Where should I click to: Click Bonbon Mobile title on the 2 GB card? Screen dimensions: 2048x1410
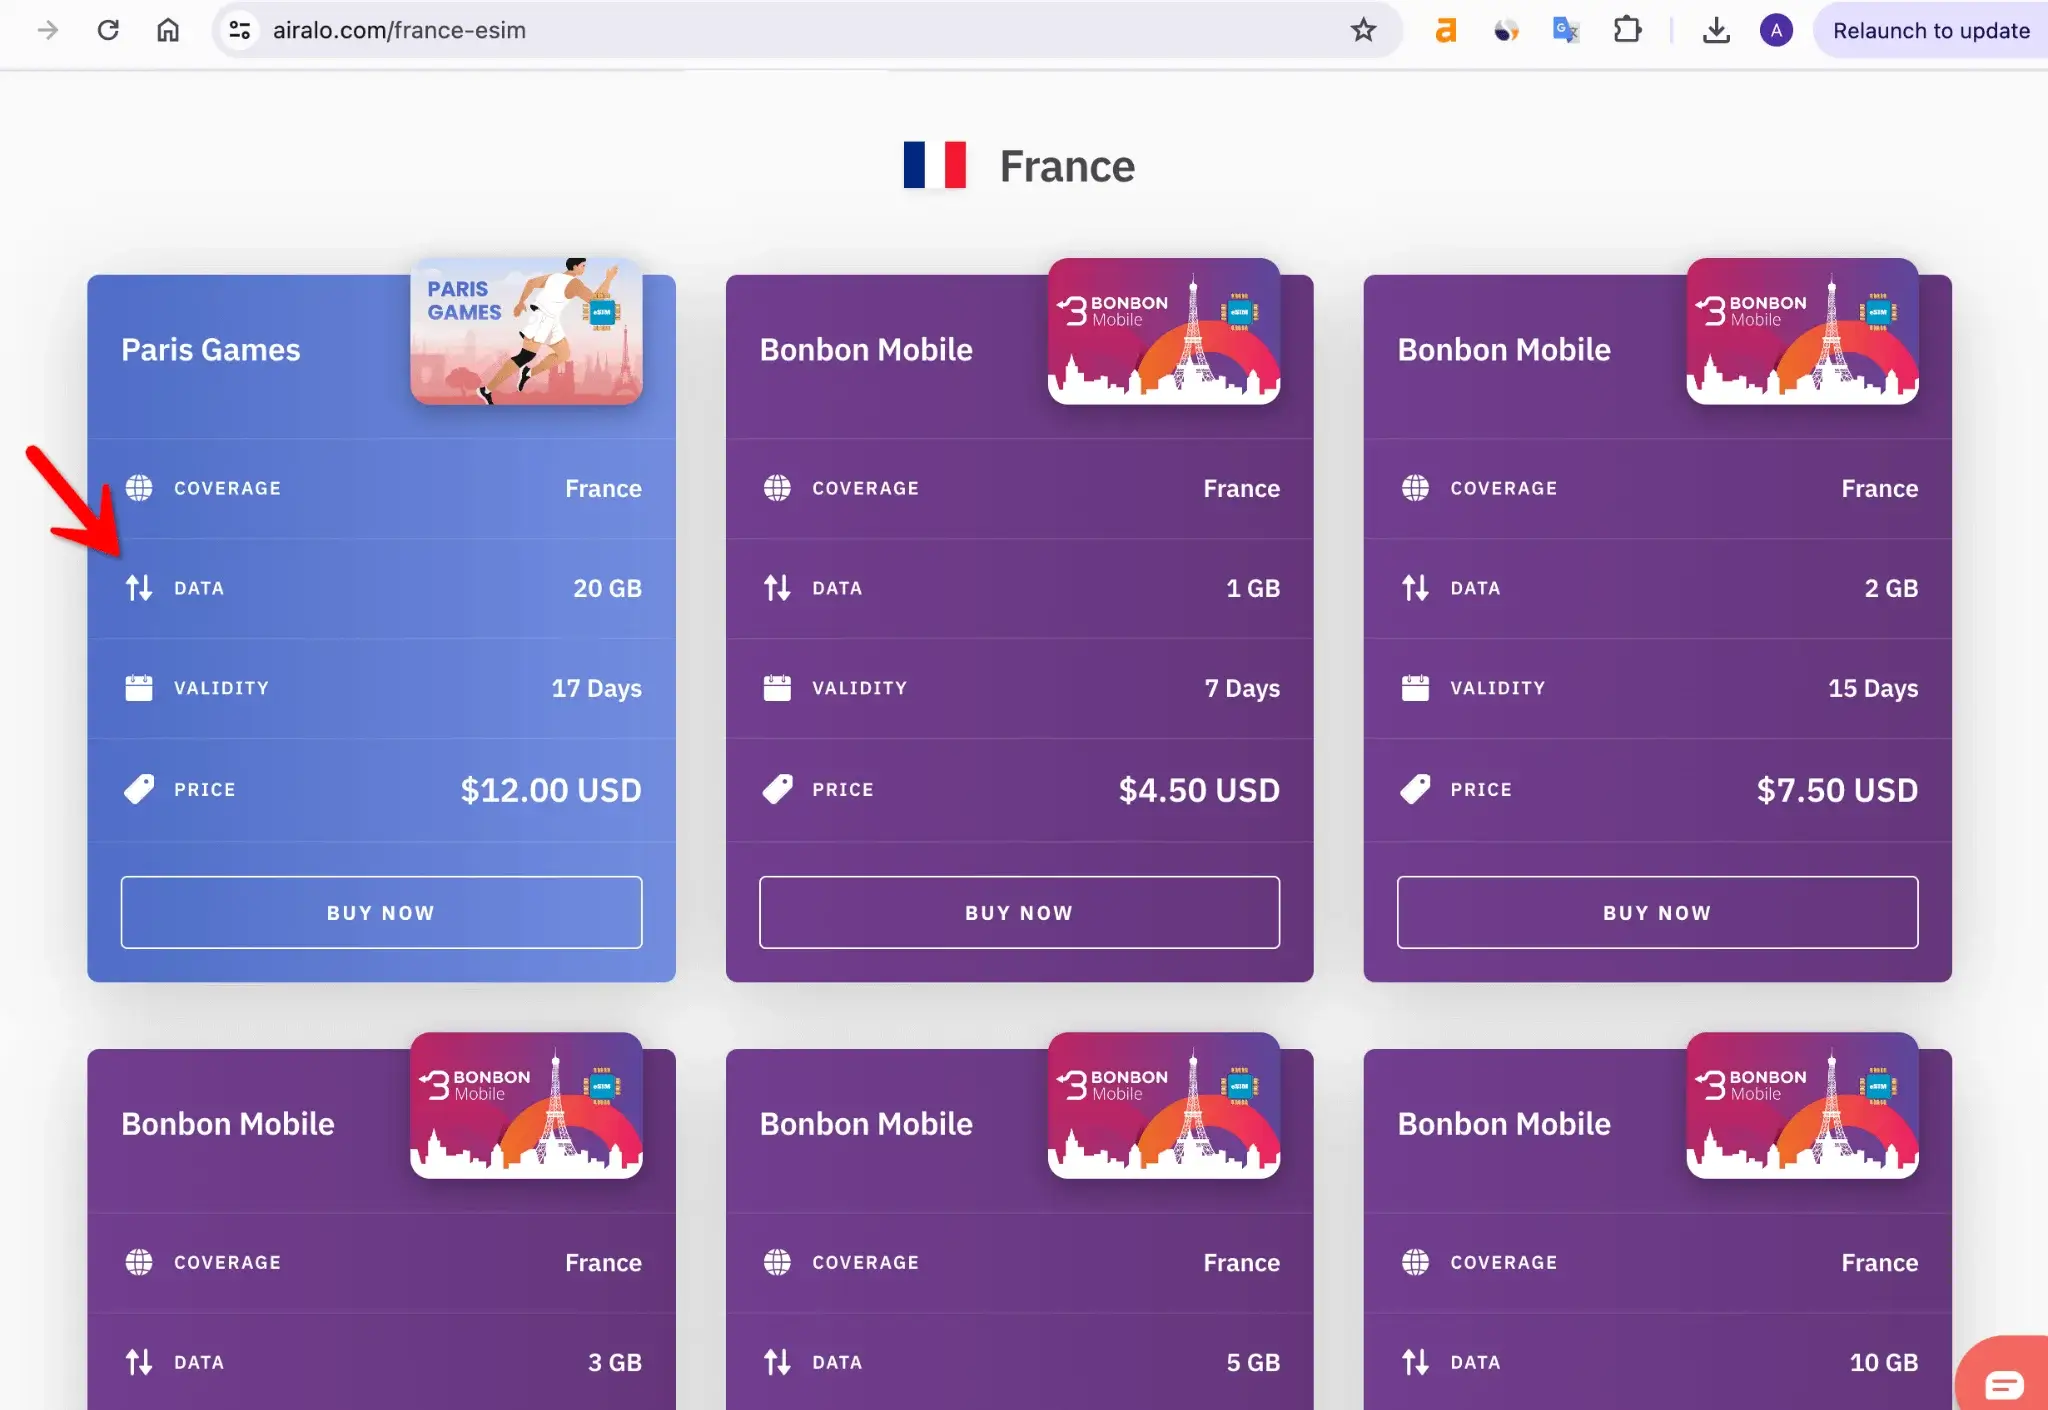[1504, 349]
